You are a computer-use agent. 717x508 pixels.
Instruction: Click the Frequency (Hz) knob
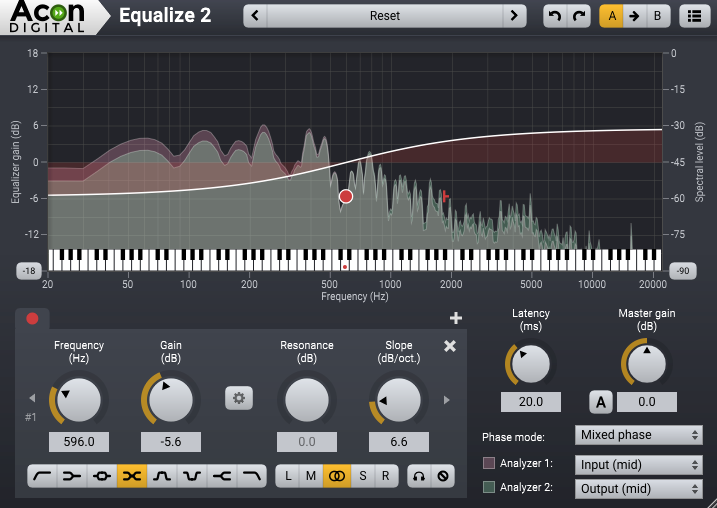point(79,400)
